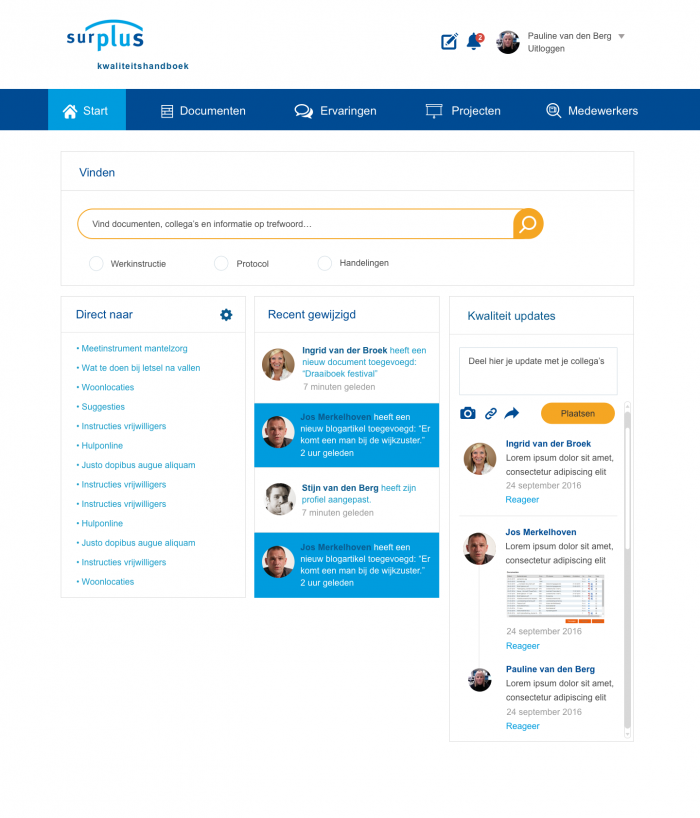Open spreadsheet thumbnail in Jos Merkelhoven update

[x=555, y=597]
